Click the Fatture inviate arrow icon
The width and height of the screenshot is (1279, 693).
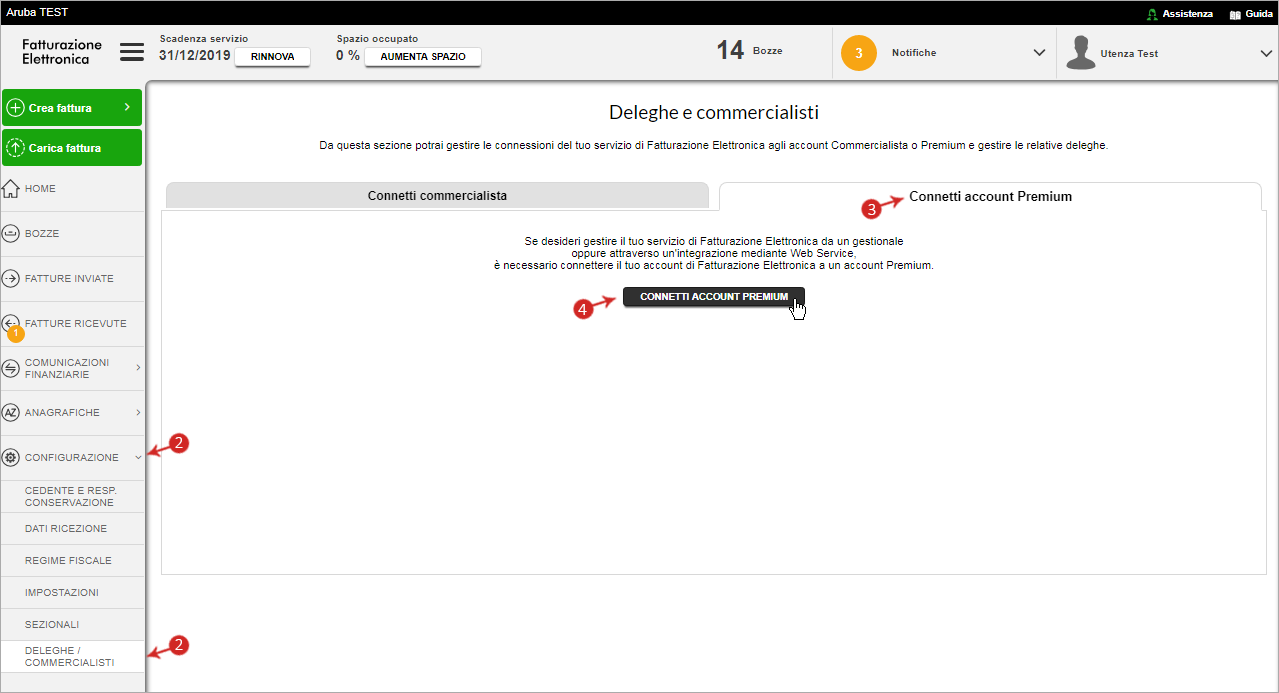pyautogui.click(x=11, y=278)
